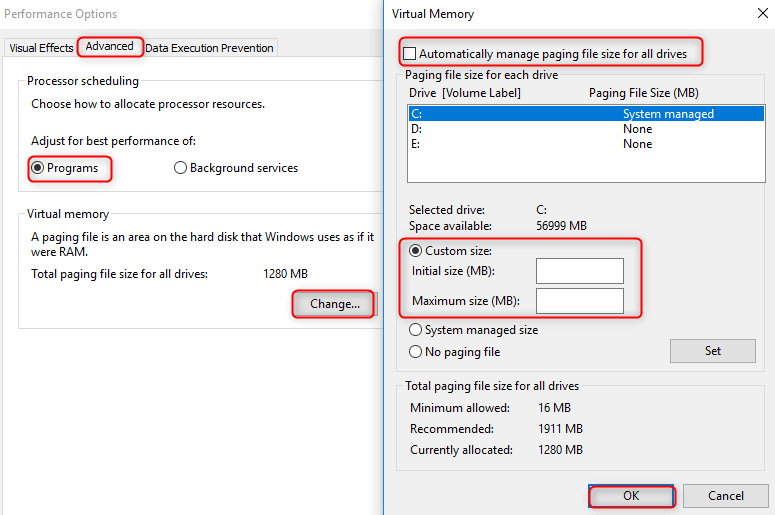The image size is (775, 515).
Task: Highlight drive E: in the drive list
Action: click(x=415, y=144)
